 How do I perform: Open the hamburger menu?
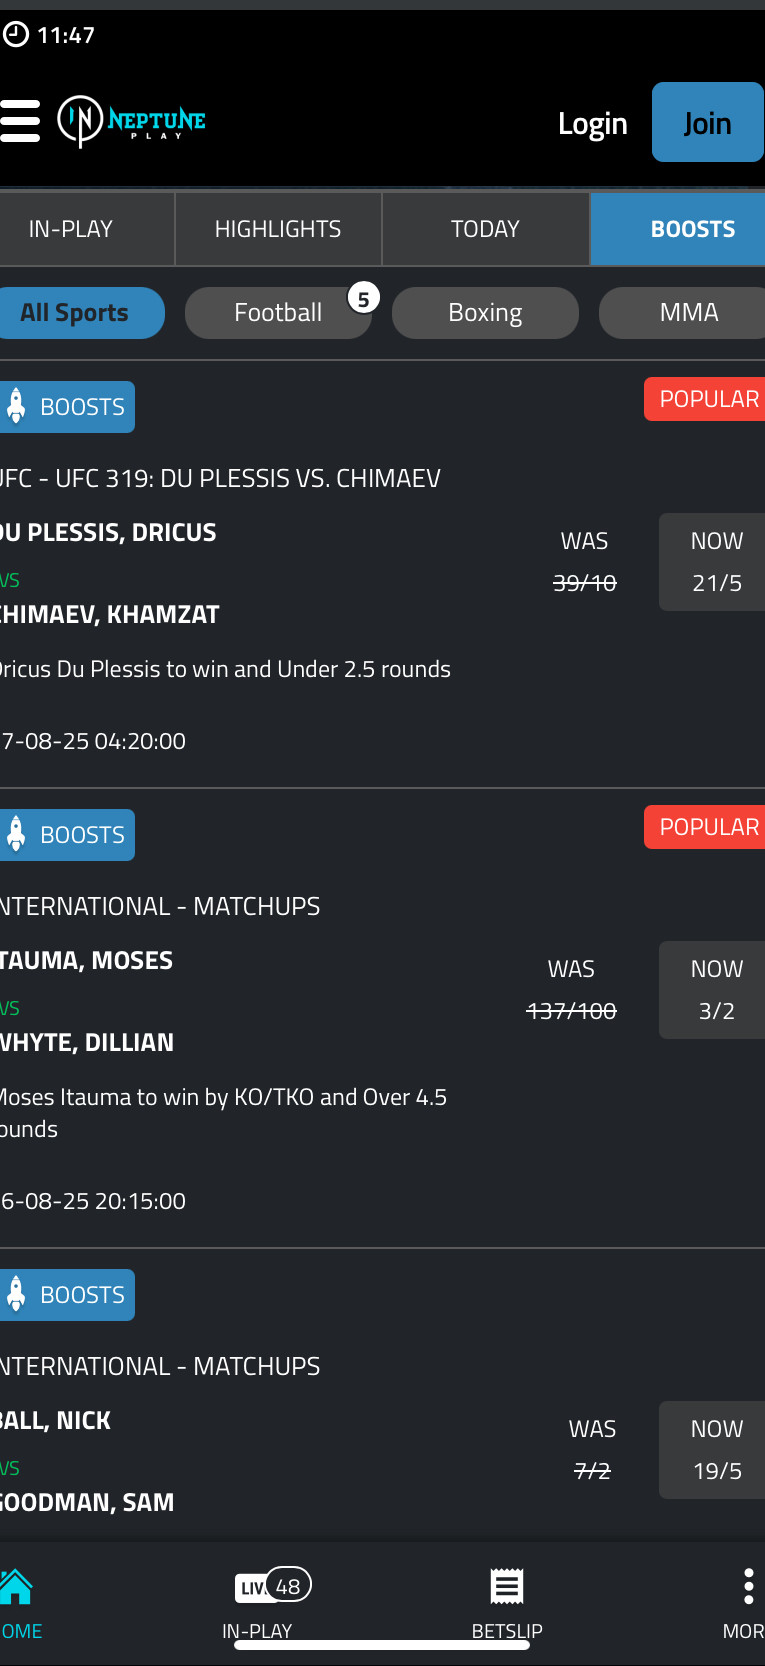tap(20, 121)
